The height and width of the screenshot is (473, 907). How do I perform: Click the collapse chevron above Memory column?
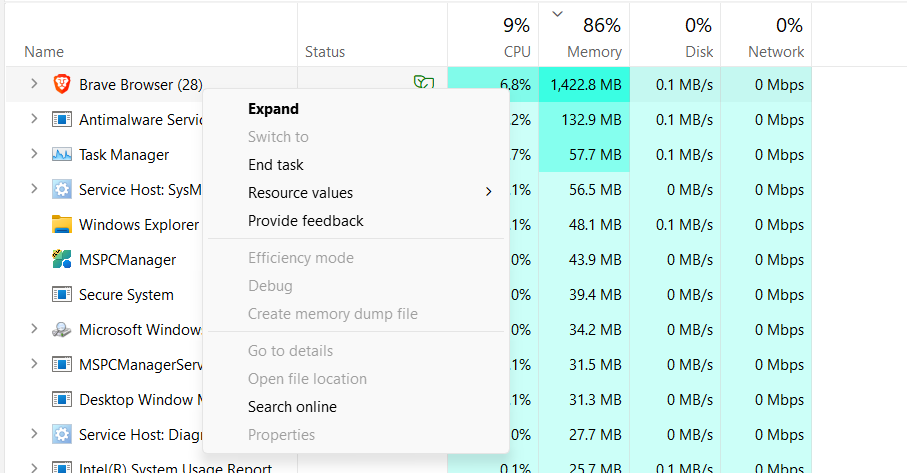click(558, 14)
